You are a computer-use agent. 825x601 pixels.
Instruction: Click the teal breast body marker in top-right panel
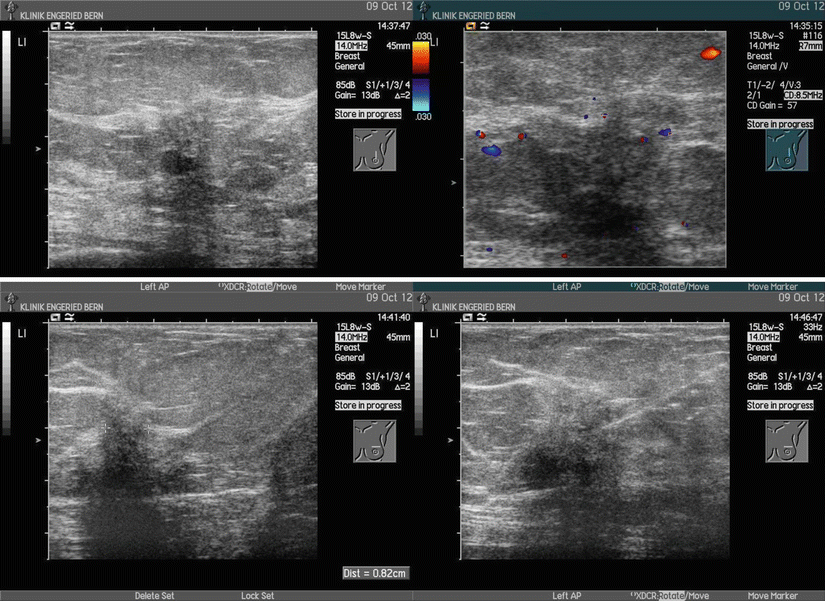787,150
